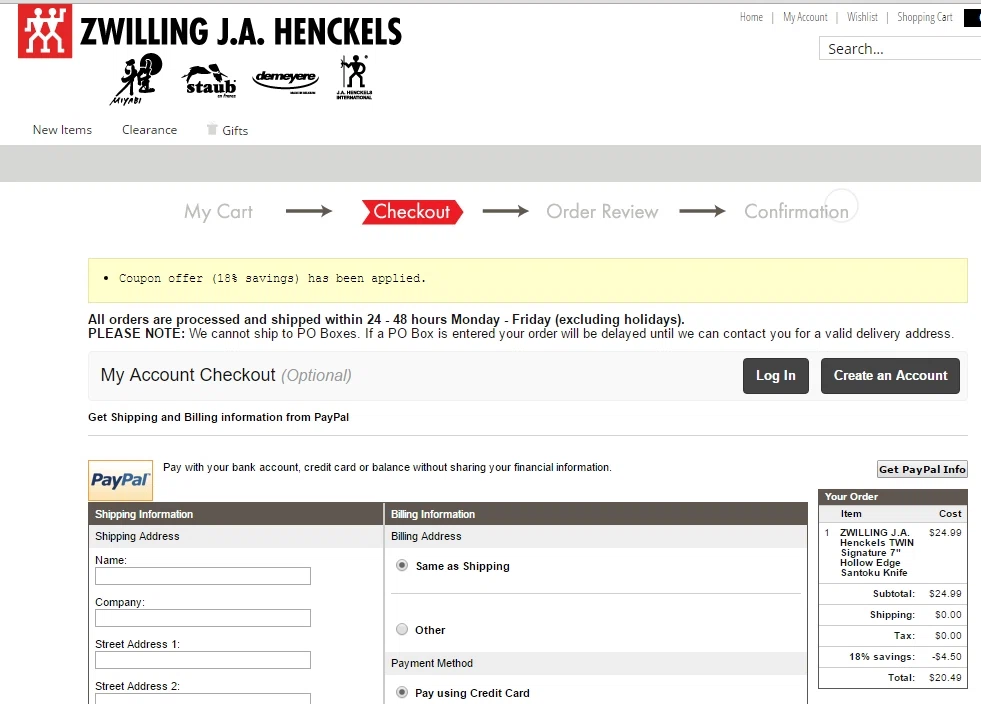The width and height of the screenshot is (981, 704).
Task: Go to My Cart step
Action: (x=218, y=212)
